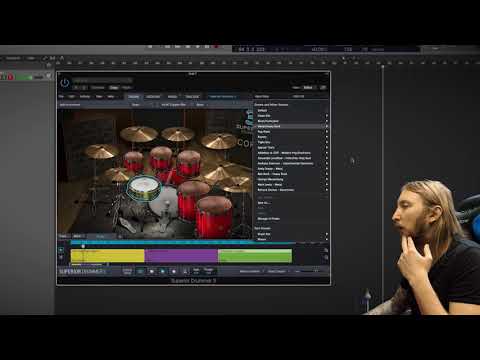Open the Drums tab in Superior Drummer
Screen dimensions: 480x360
[x=134, y=97]
